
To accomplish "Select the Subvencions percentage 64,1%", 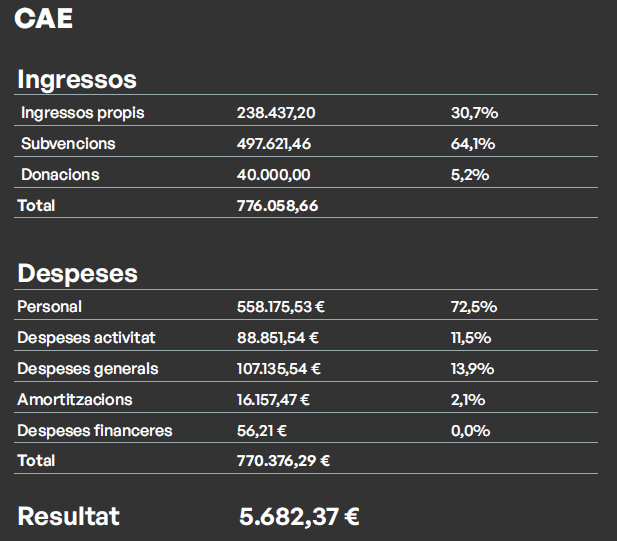I will point(473,144).
